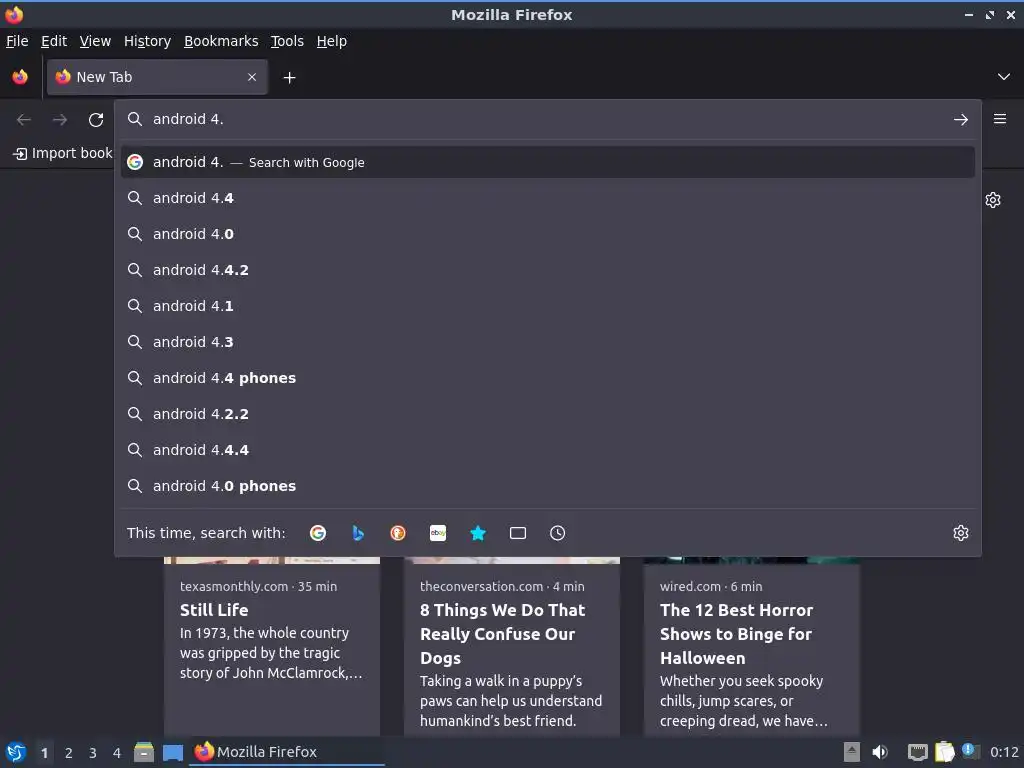Open file manager from taskbar
The image size is (1024, 768).
tap(144, 752)
